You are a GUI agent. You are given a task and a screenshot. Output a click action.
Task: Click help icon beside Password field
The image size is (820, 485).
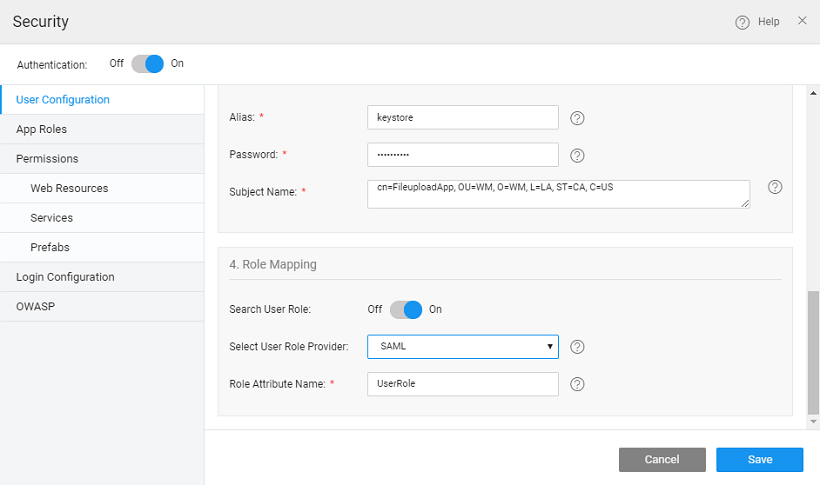[x=577, y=155]
